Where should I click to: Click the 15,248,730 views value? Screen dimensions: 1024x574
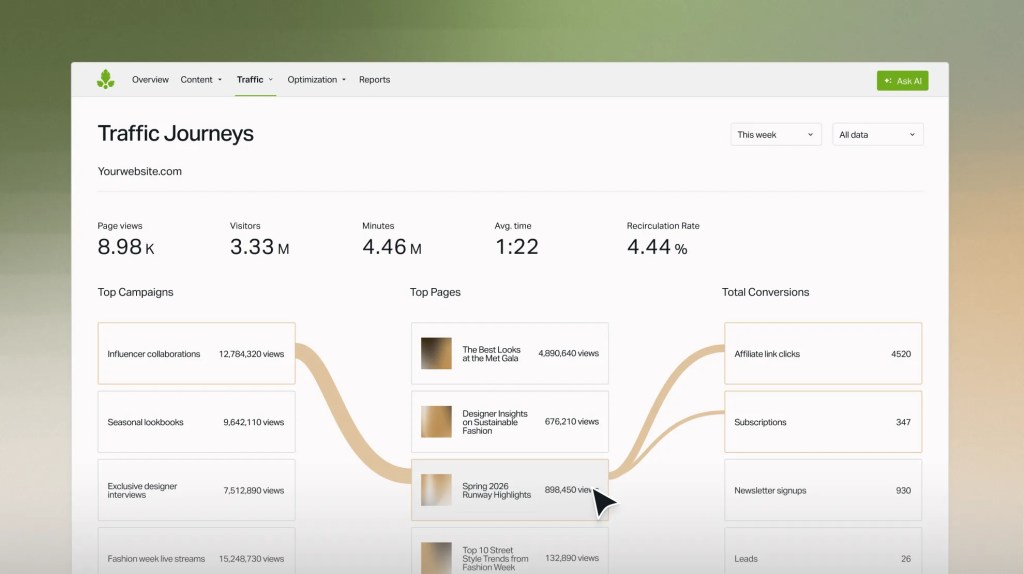pos(251,559)
